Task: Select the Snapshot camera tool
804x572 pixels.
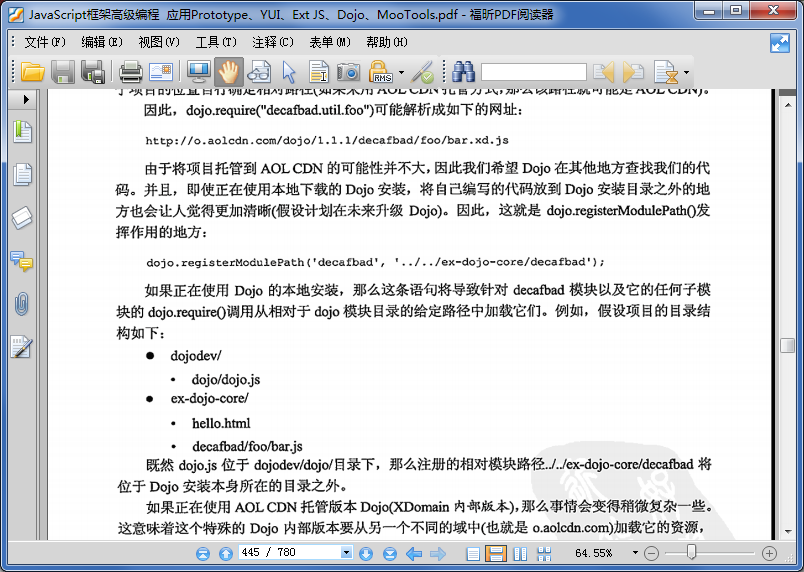Action: [x=348, y=72]
